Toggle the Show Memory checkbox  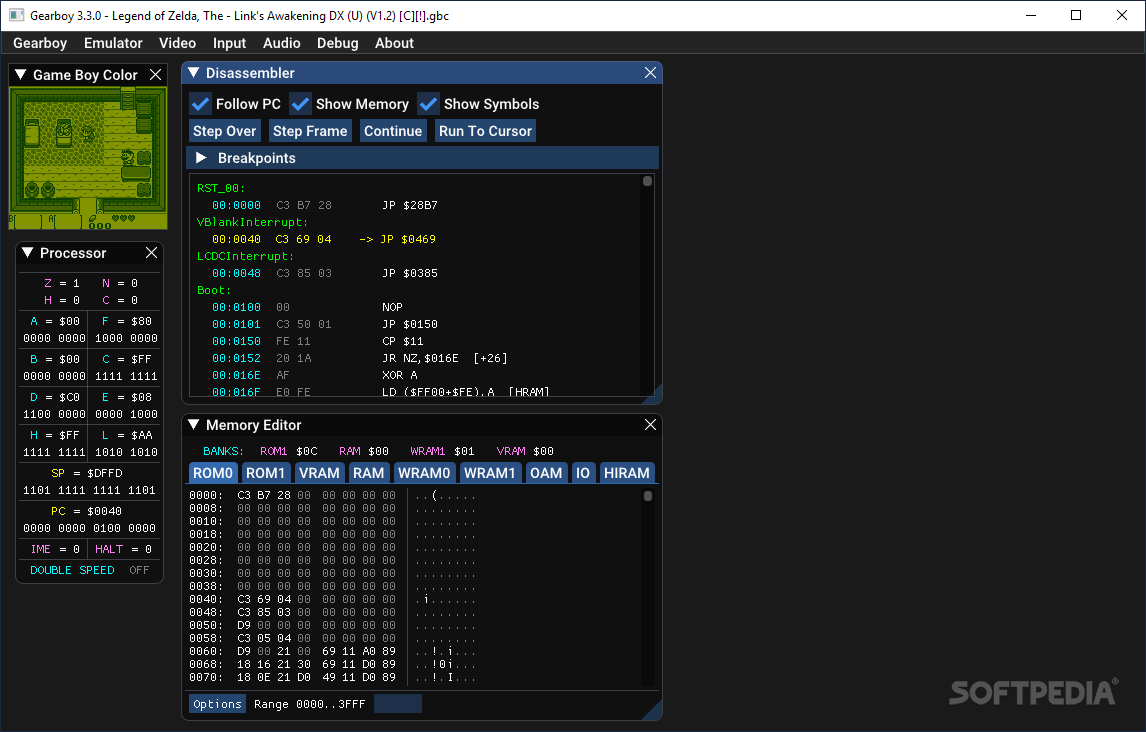pyautogui.click(x=300, y=104)
